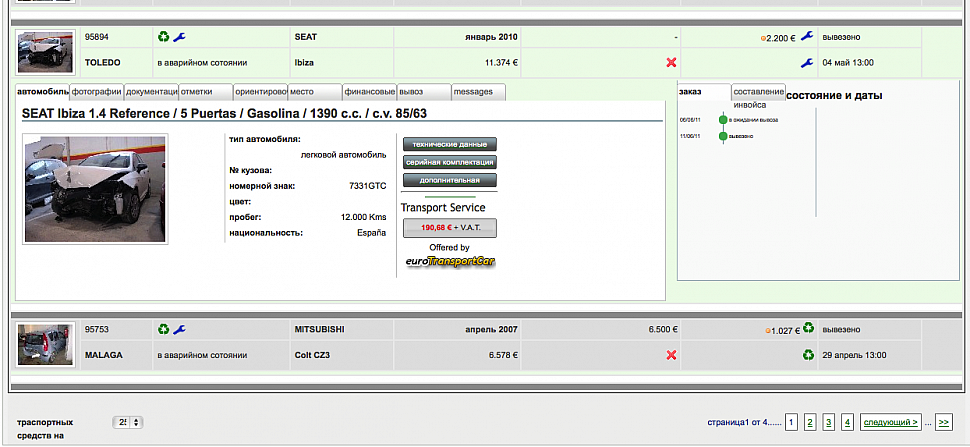The width and height of the screenshot is (970, 447).
Task: Click the wrench icon beside 04 май 13:00
Action: coord(807,62)
